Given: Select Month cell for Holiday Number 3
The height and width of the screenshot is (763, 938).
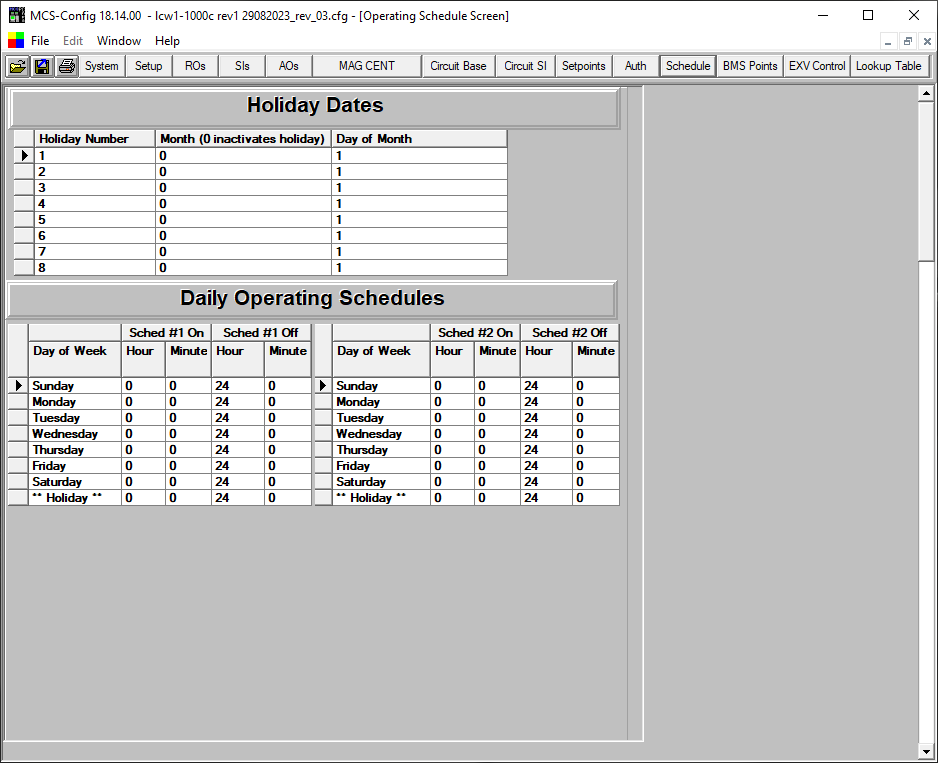Looking at the screenshot, I should click(243, 188).
